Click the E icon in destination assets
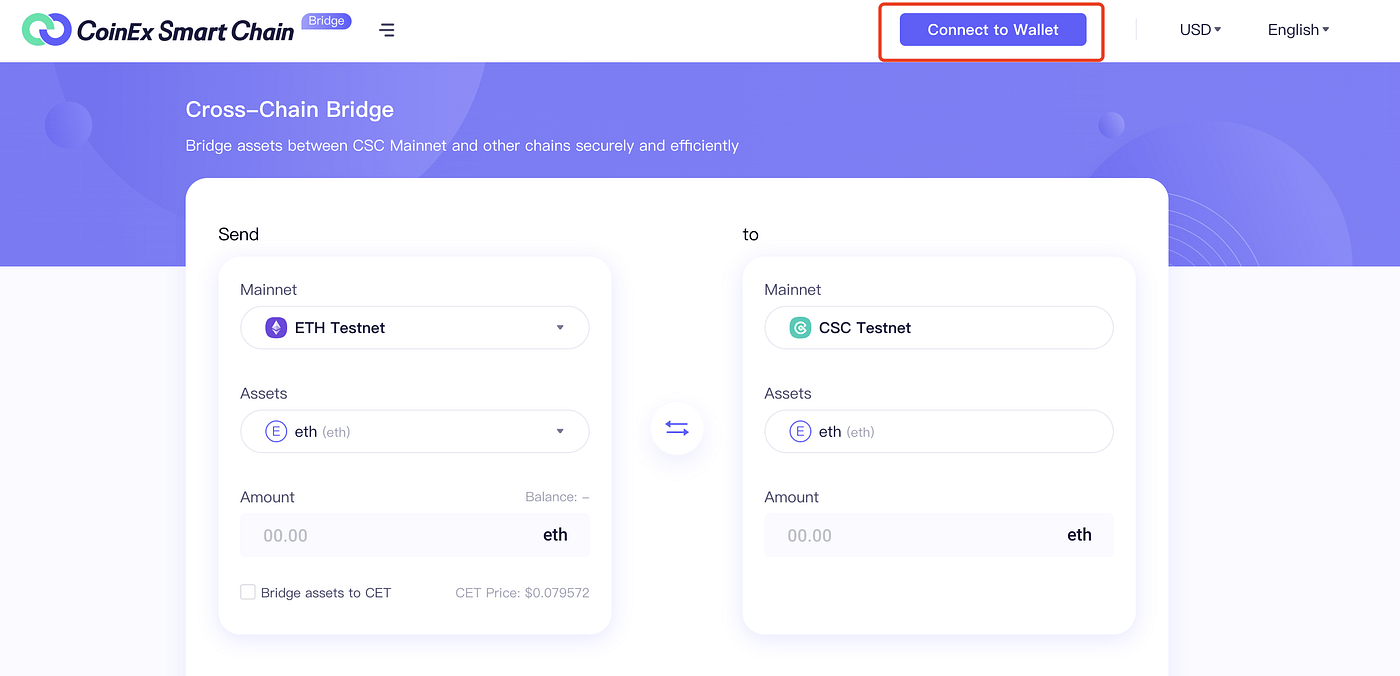1400x676 pixels. tap(800, 432)
